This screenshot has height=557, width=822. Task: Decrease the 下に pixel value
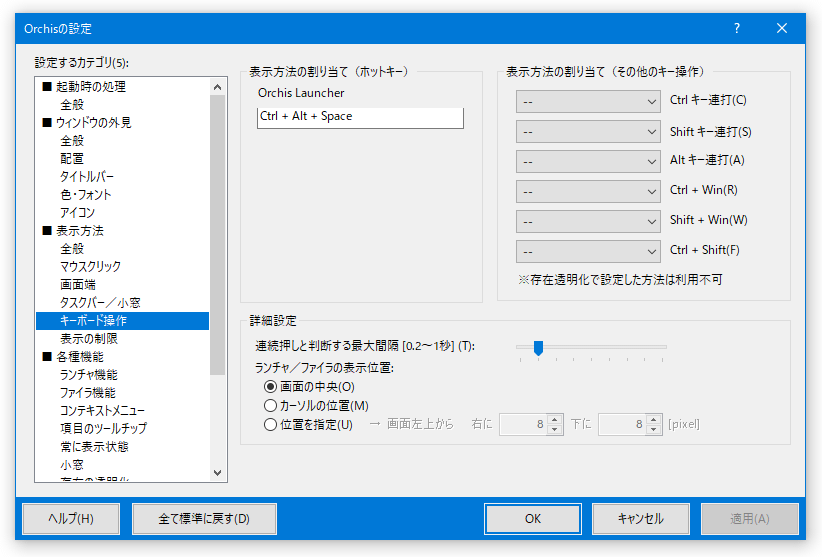653,429
